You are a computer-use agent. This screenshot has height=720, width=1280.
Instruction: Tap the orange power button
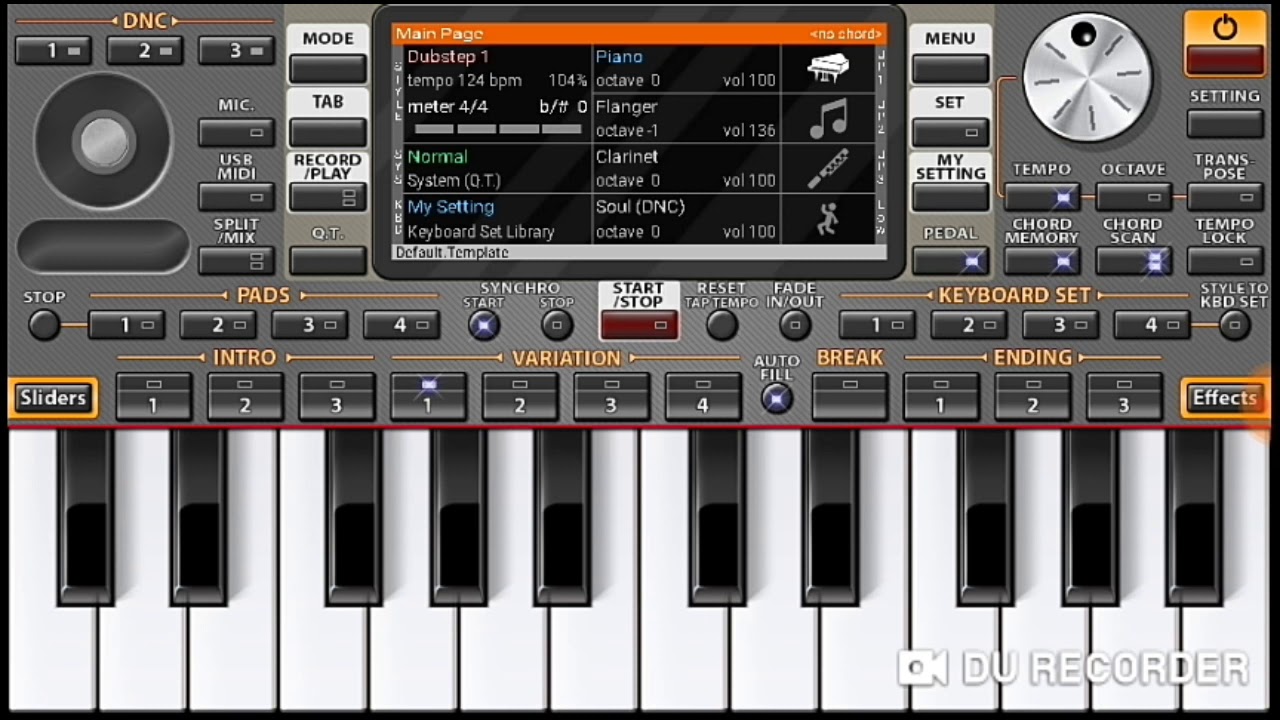(1224, 42)
